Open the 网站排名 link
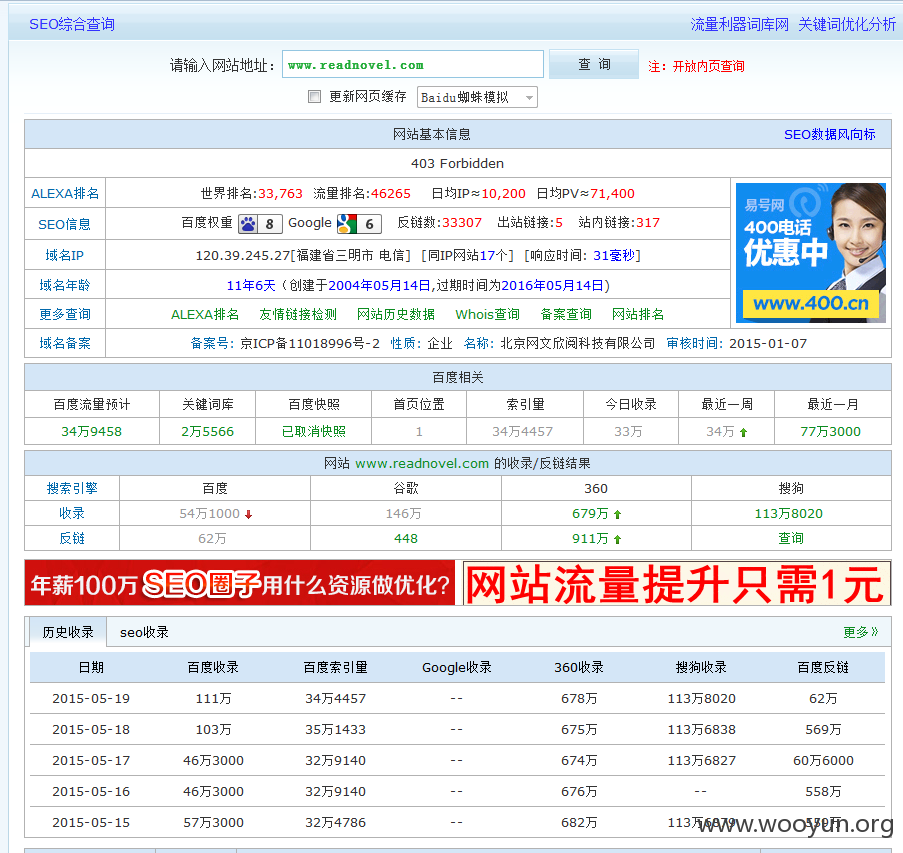This screenshot has height=853, width=903. 638,314
